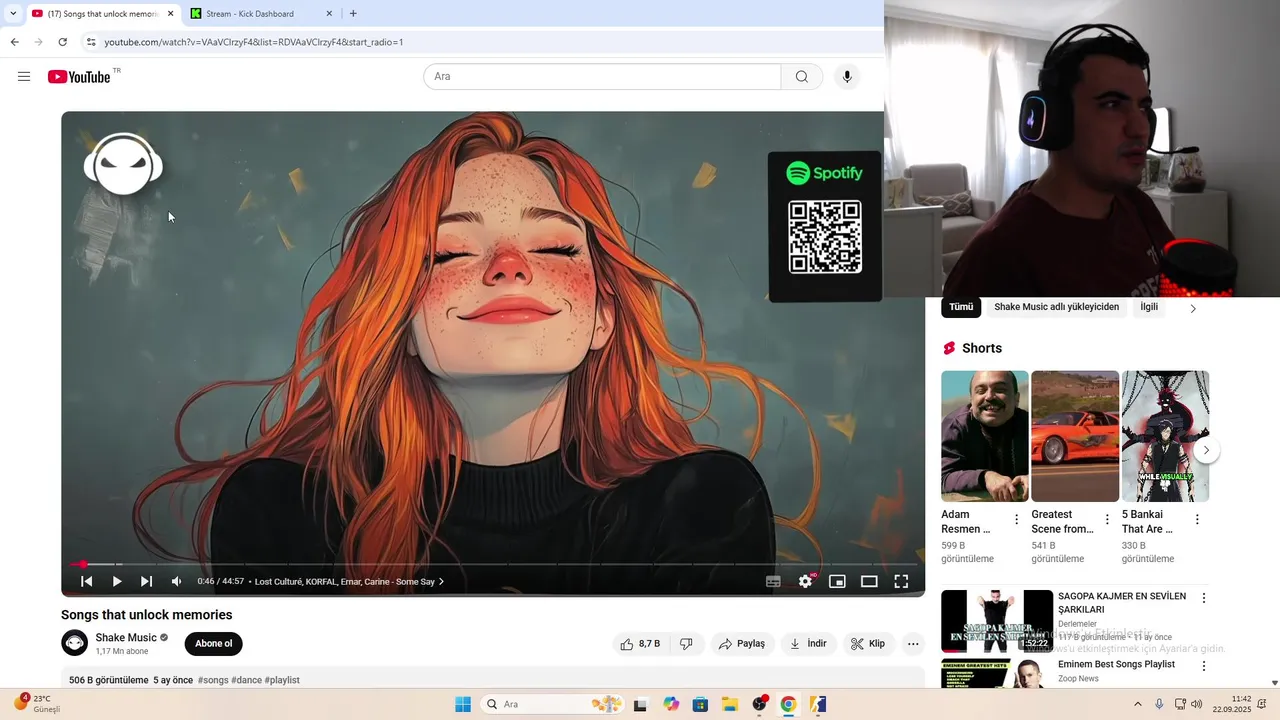1280x720 pixels.
Task: Open the YouTube hamburger guide menu
Action: pyautogui.click(x=24, y=77)
